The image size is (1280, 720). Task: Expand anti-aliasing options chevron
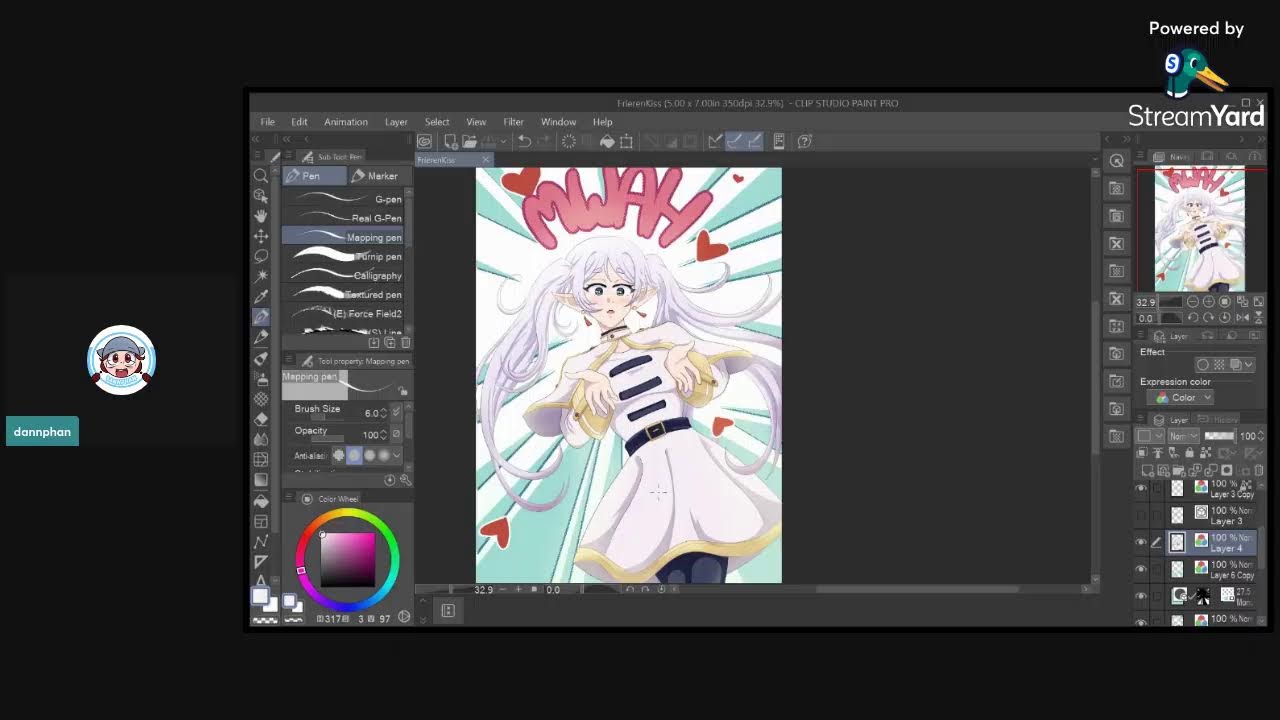click(x=396, y=455)
